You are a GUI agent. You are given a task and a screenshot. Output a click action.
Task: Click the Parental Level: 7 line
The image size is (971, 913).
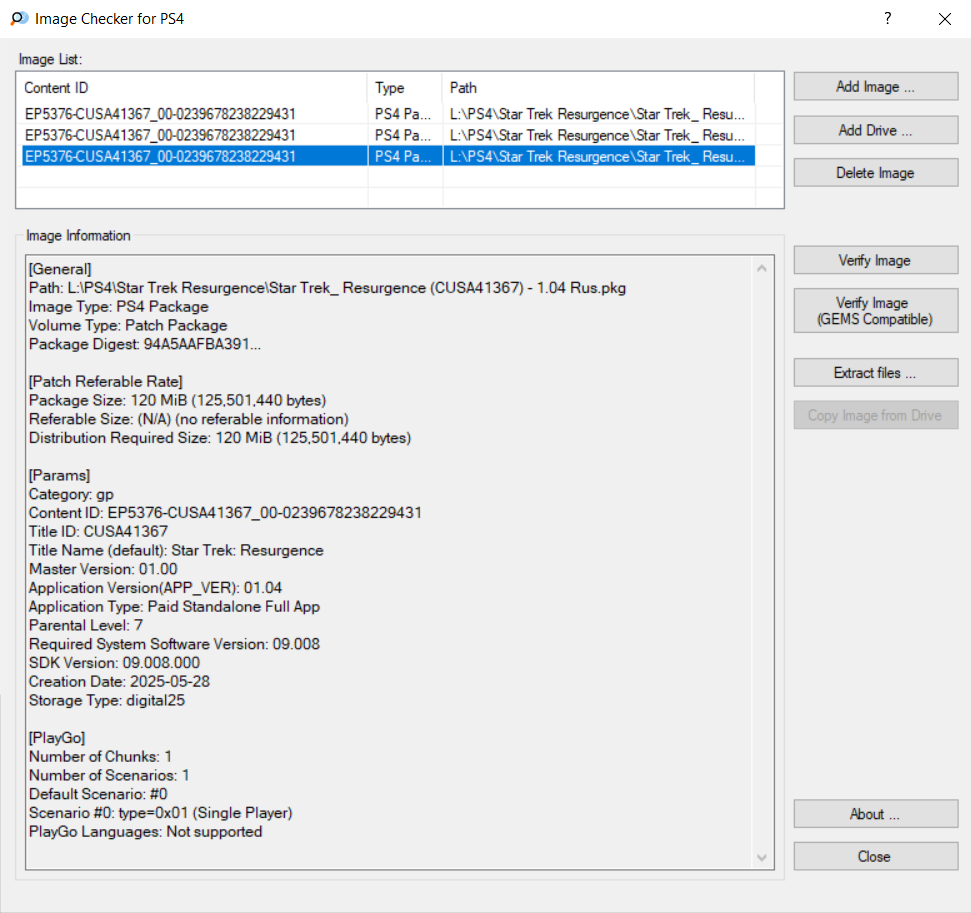click(x=85, y=626)
